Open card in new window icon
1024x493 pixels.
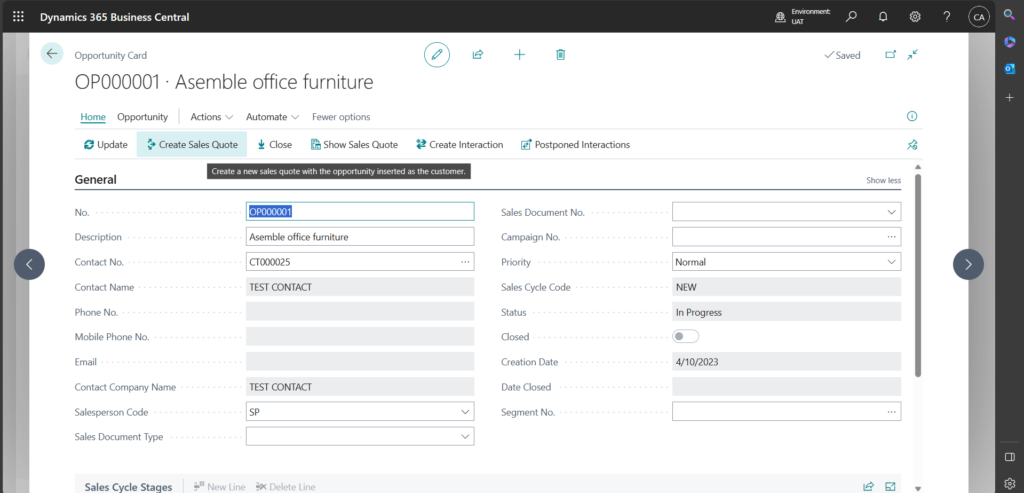(x=891, y=55)
